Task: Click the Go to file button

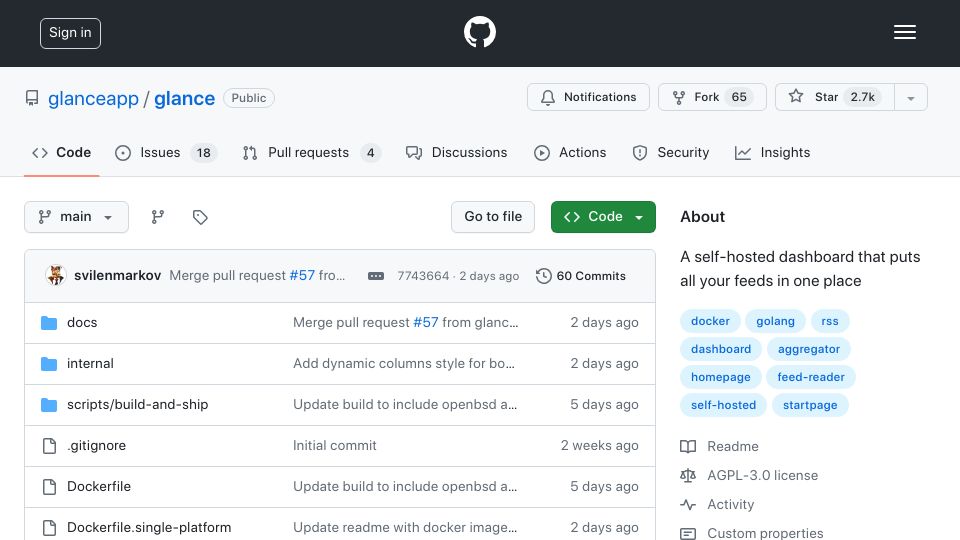Action: tap(493, 217)
